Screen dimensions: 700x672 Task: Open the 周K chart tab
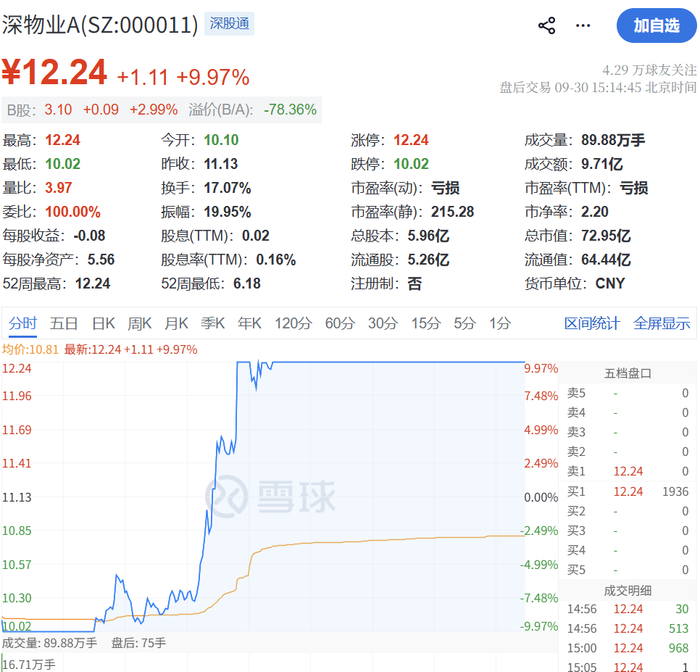tap(139, 323)
